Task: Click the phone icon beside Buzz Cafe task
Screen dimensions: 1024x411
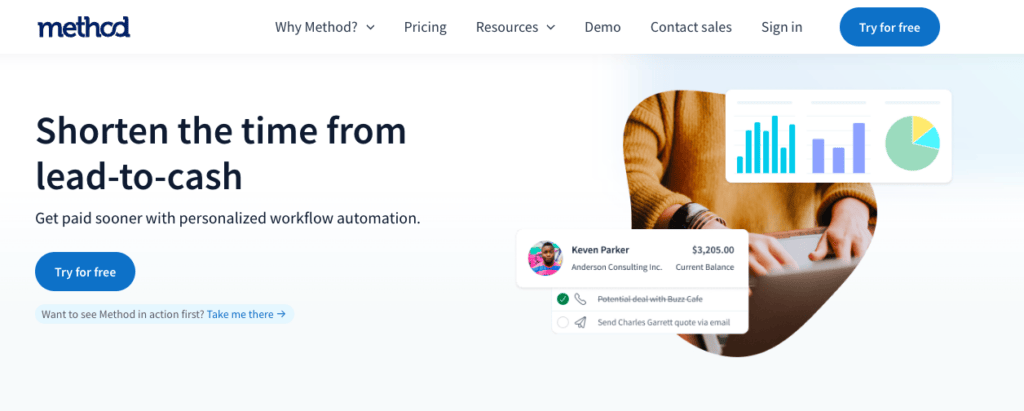Action: pyautogui.click(x=581, y=299)
